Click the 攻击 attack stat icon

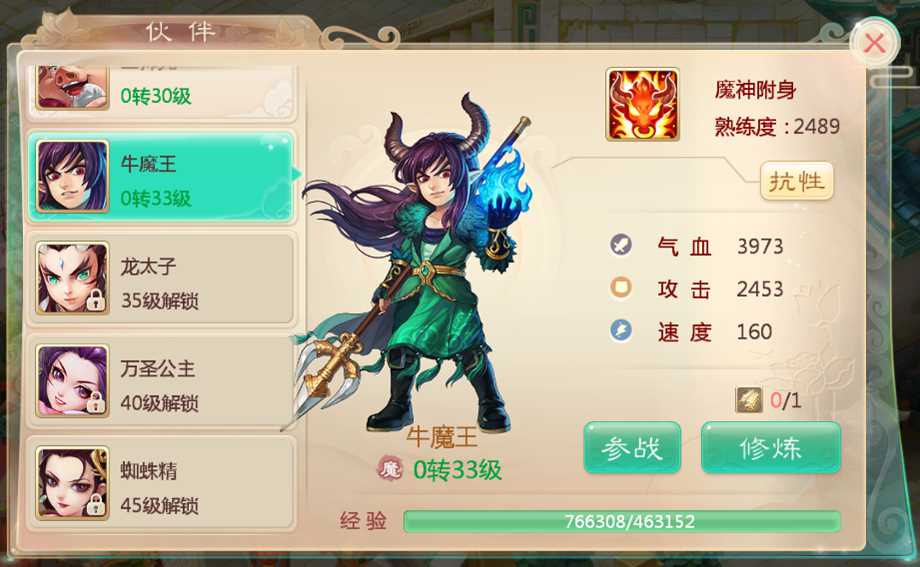tap(621, 288)
